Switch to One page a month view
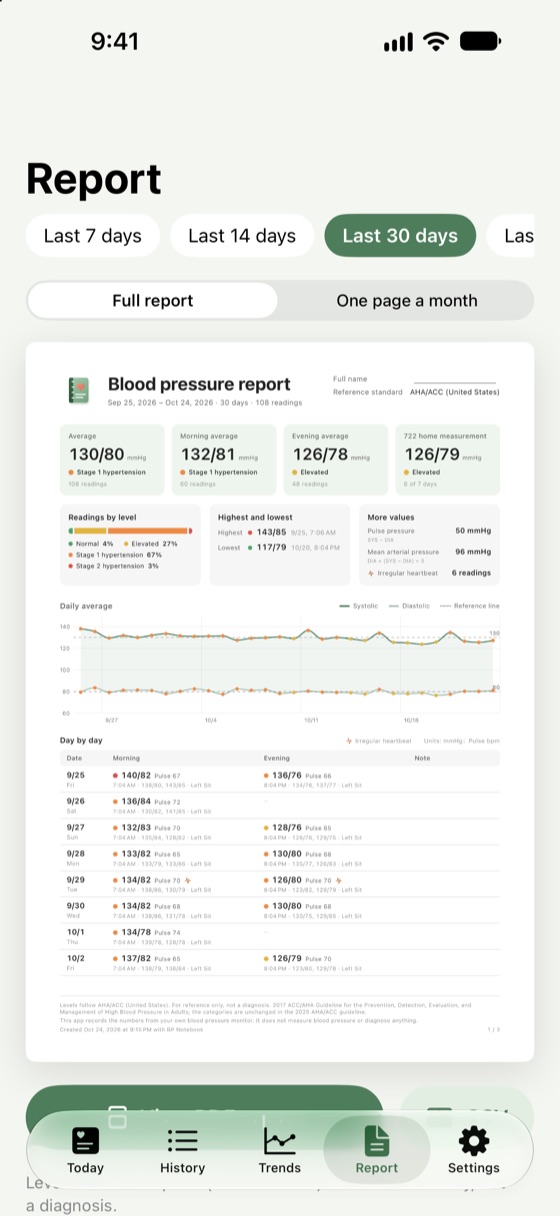Viewport: 560px width, 1216px height. pyautogui.click(x=406, y=300)
